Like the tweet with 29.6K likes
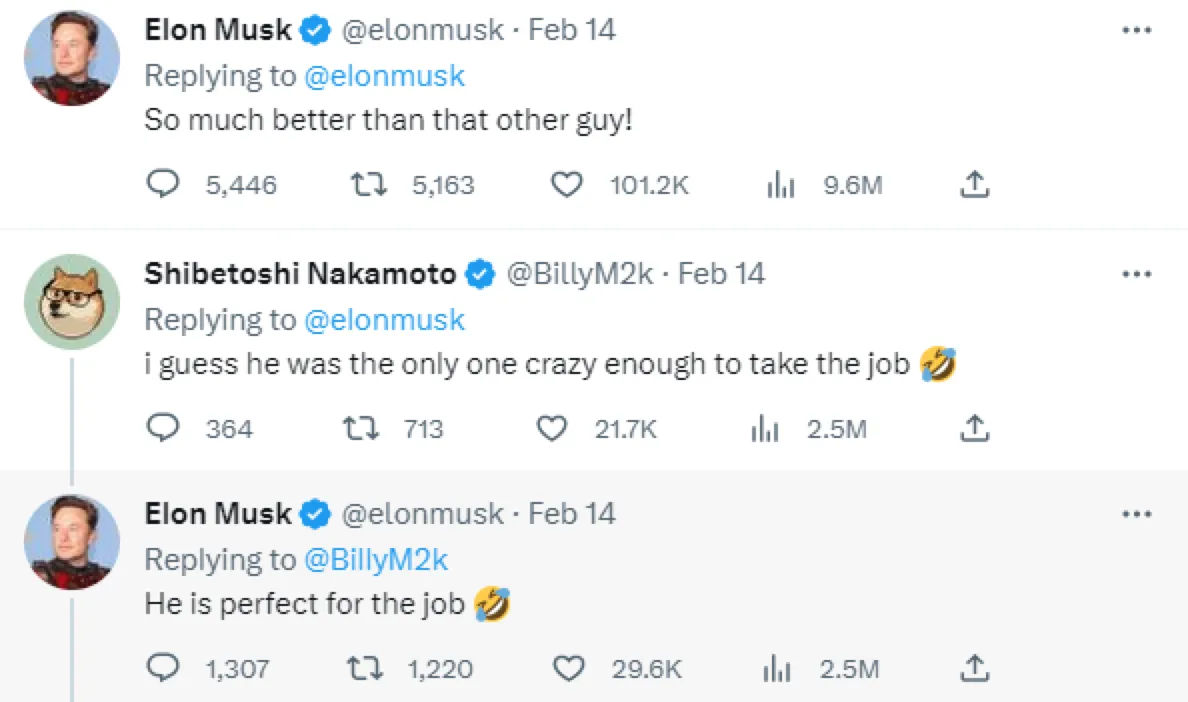The width and height of the screenshot is (1188, 702). coord(568,668)
